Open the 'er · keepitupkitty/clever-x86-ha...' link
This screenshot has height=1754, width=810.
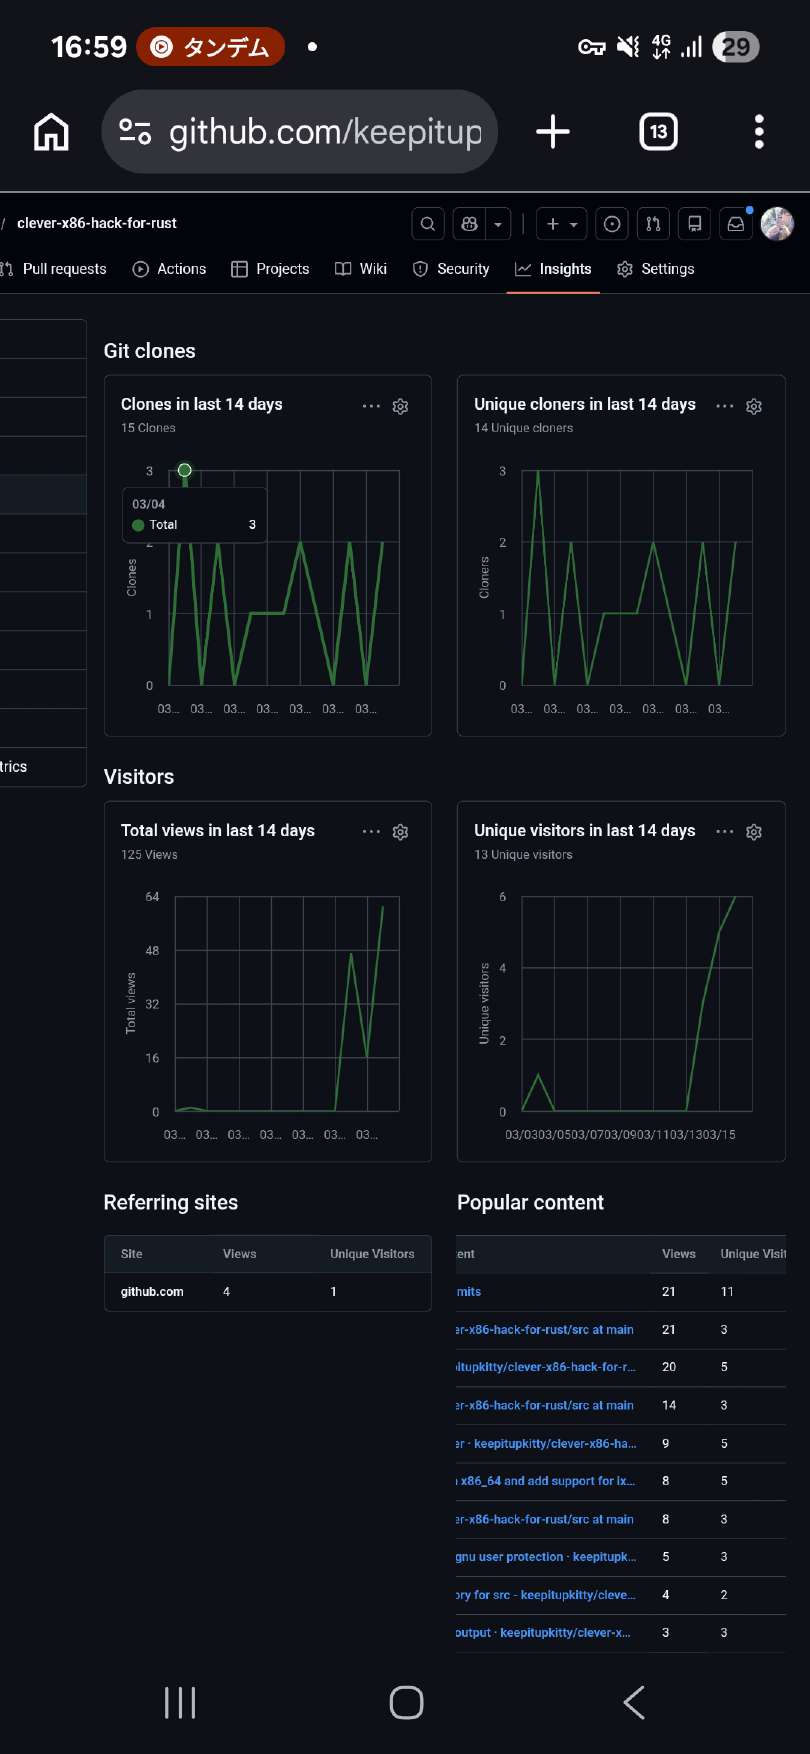[x=545, y=1444]
